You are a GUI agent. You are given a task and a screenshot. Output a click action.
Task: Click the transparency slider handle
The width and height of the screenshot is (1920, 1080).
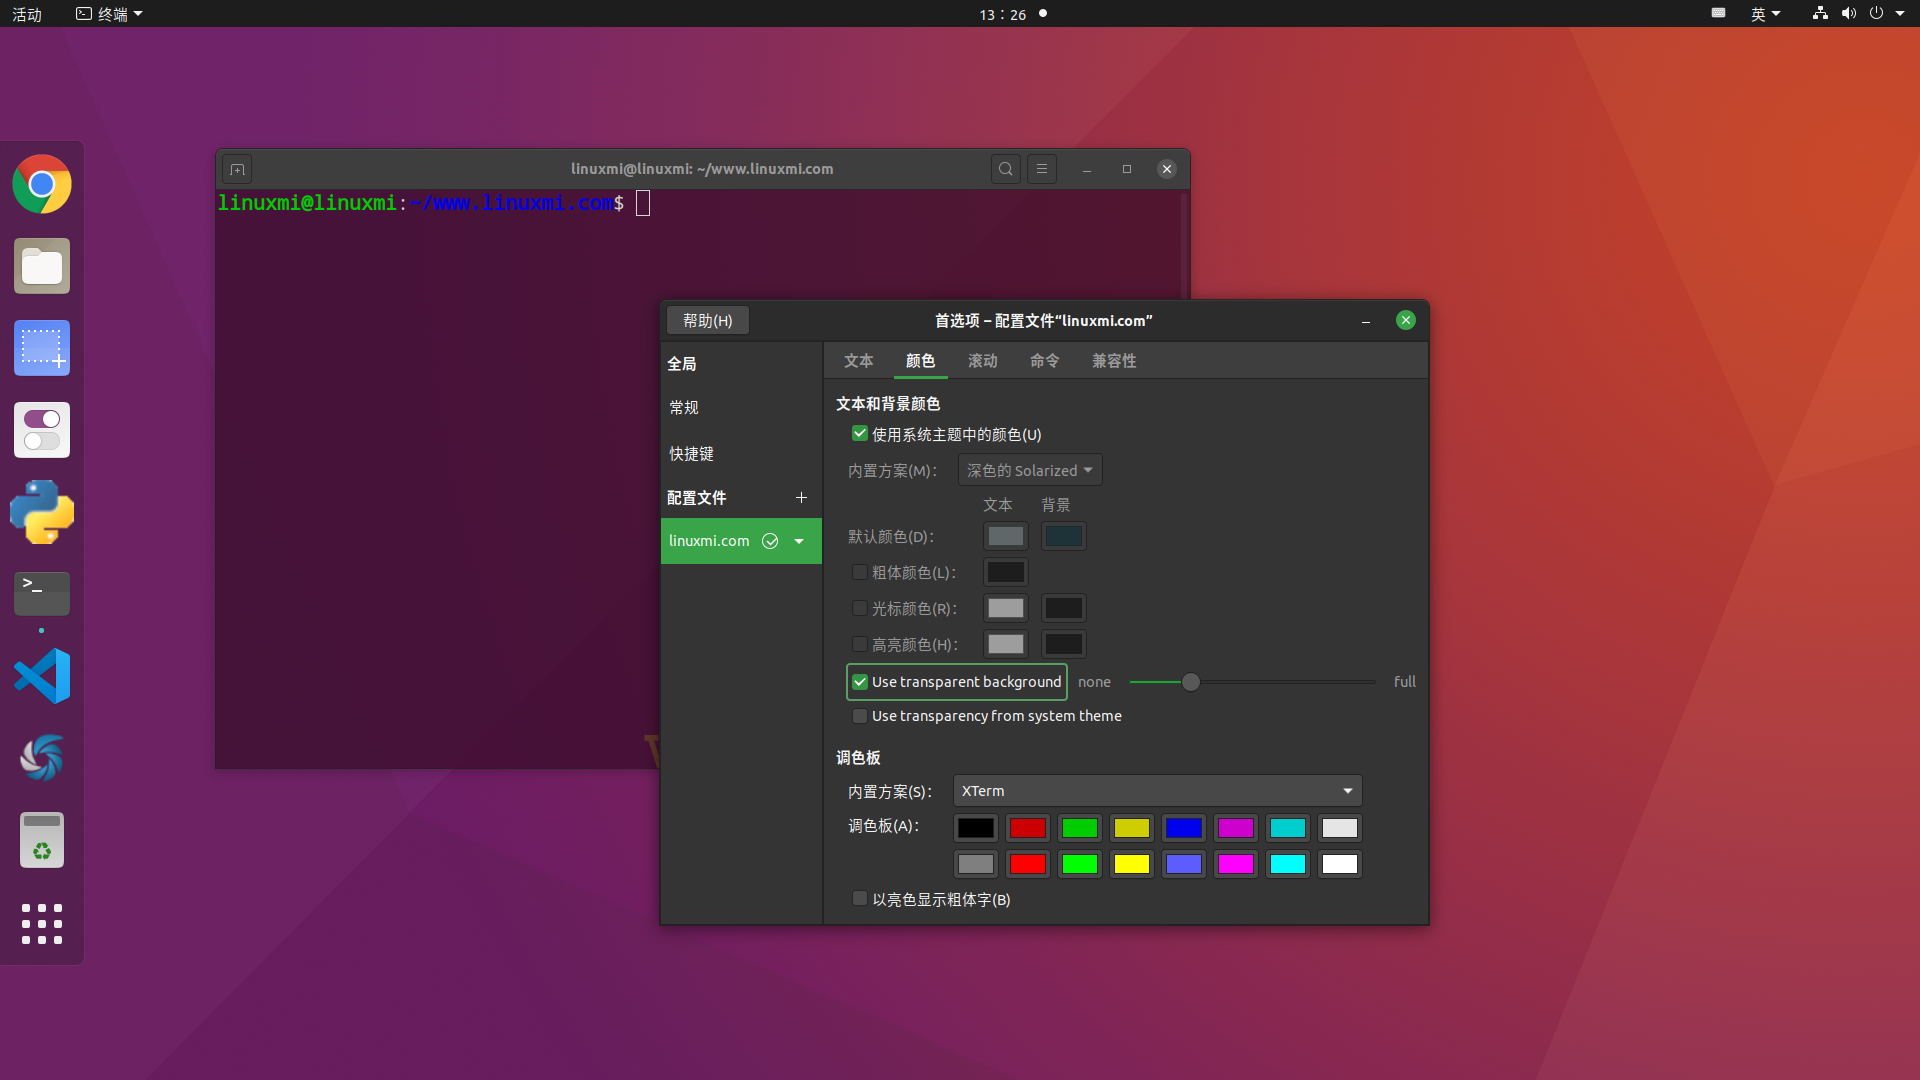pos(1190,682)
